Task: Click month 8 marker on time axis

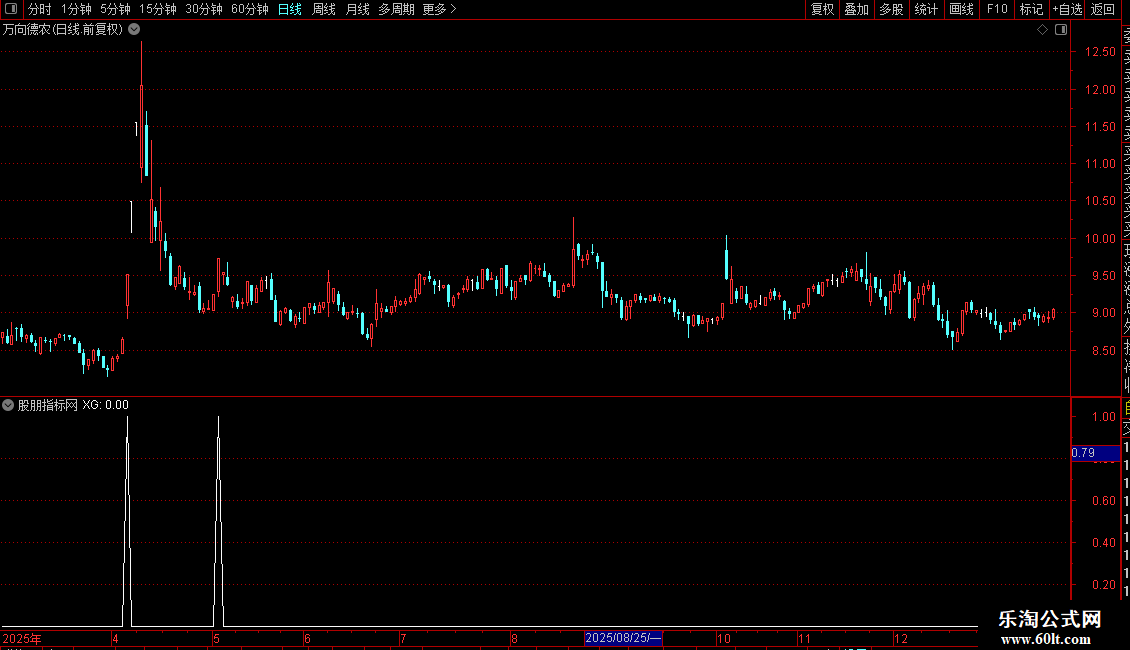Action: click(514, 638)
